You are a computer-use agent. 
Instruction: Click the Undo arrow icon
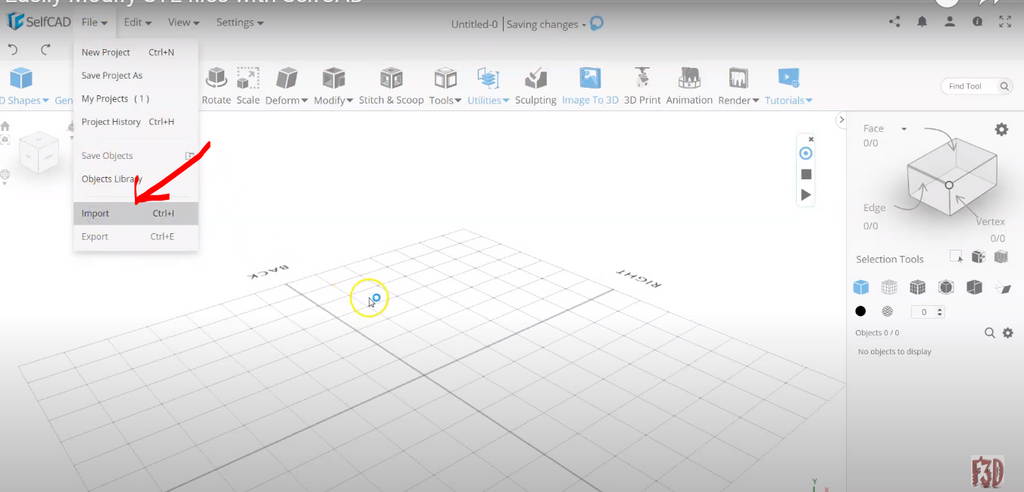[x=12, y=50]
